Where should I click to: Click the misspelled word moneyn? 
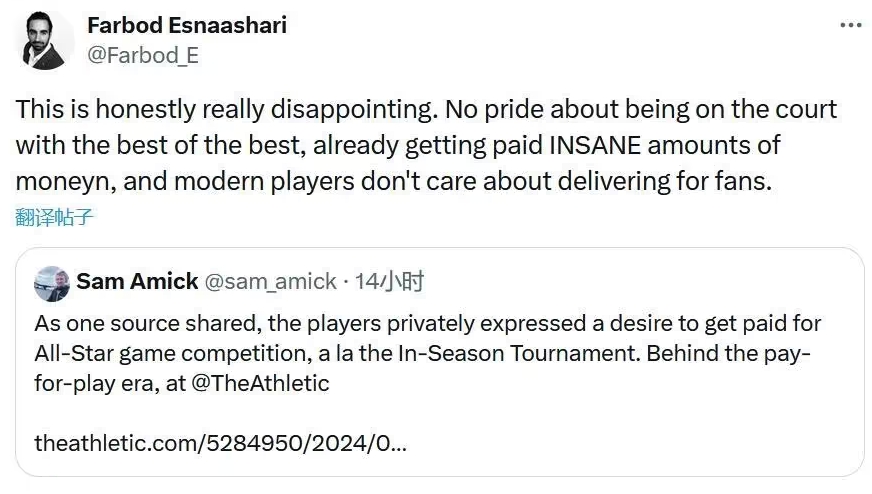pos(66,182)
